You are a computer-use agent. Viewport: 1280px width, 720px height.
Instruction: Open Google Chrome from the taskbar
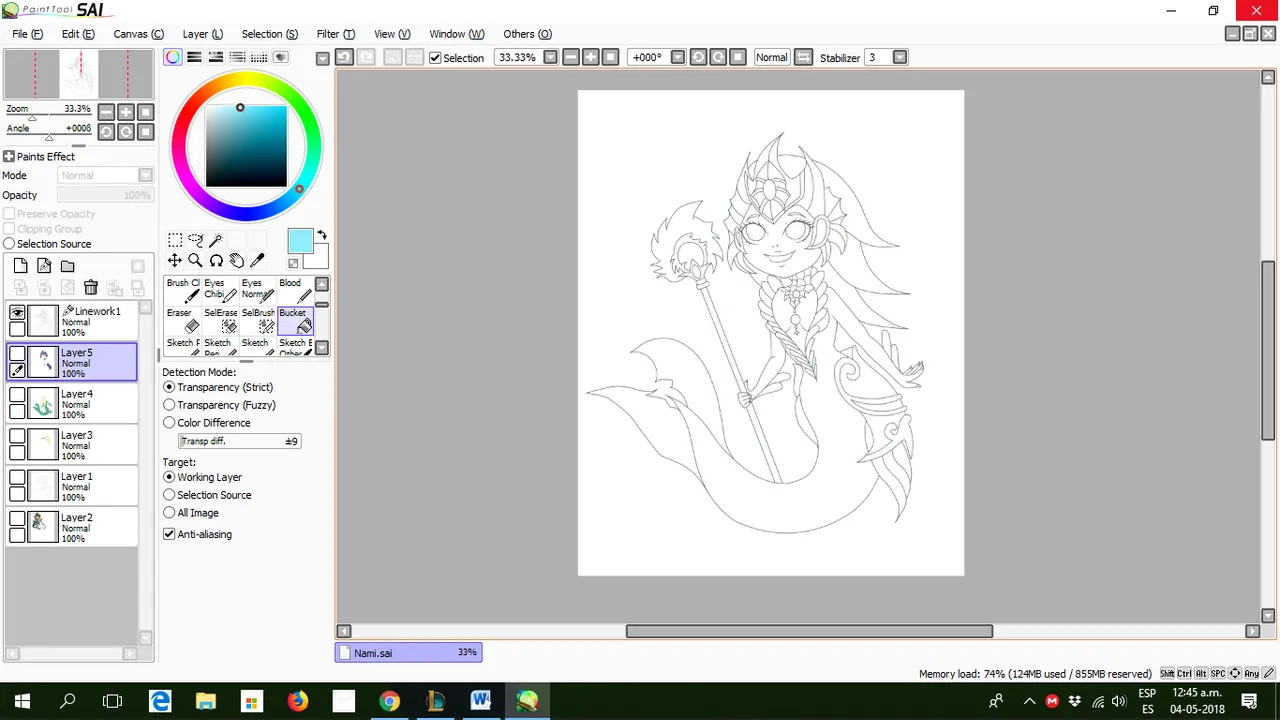click(389, 701)
